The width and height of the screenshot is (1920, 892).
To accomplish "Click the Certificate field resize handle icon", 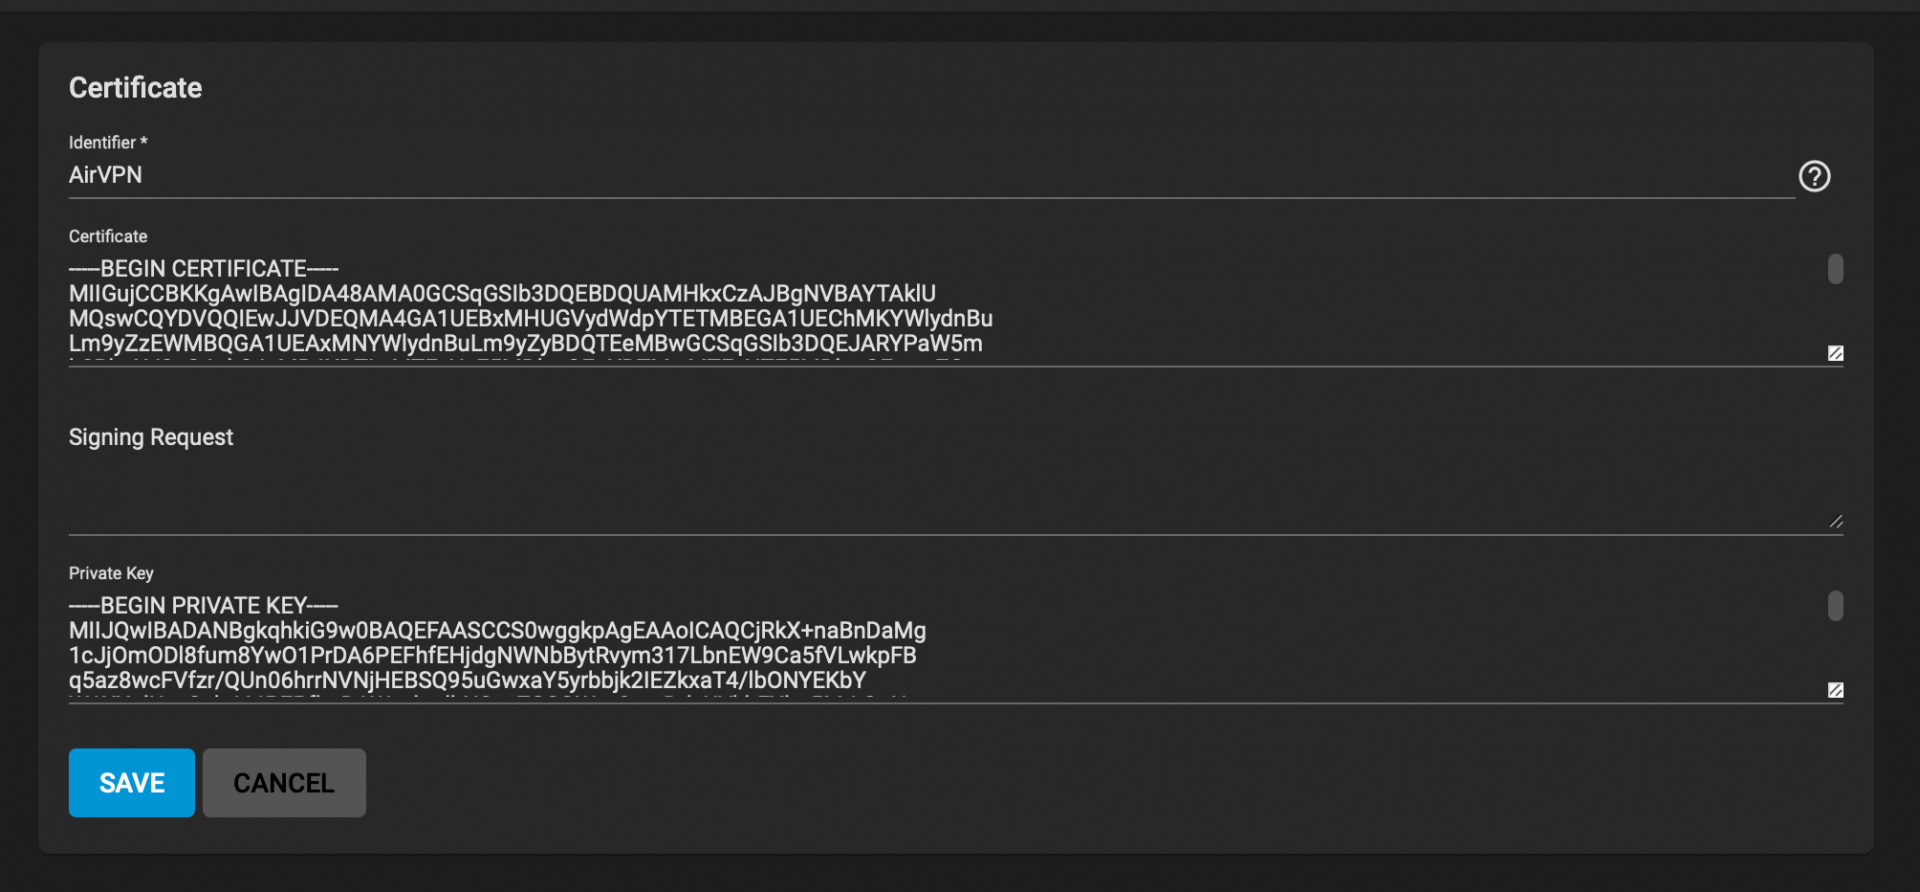I will point(1835,353).
